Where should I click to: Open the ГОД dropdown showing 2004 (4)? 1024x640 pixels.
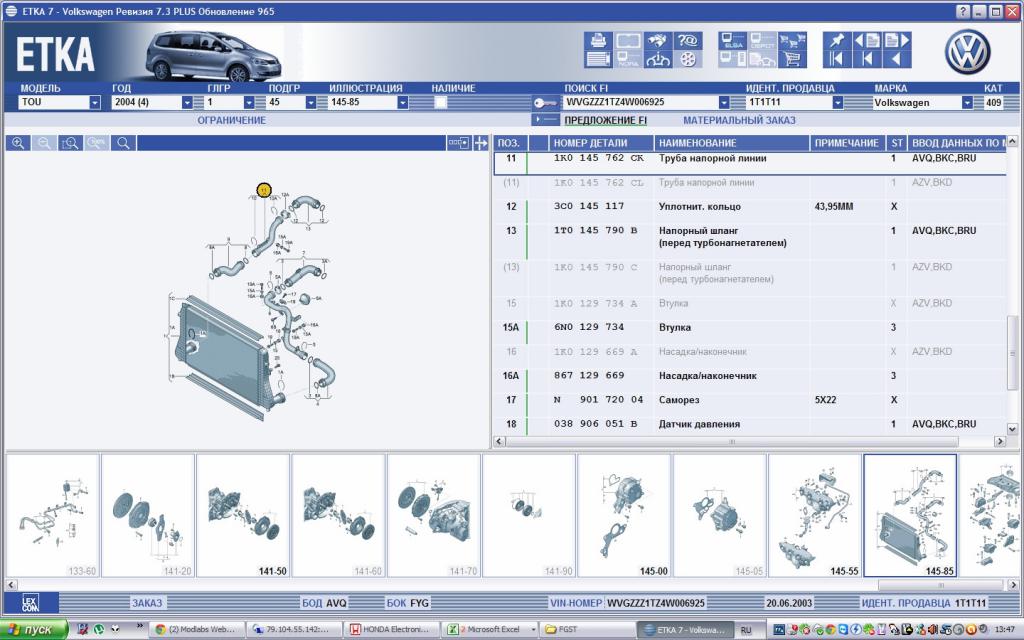(x=187, y=103)
